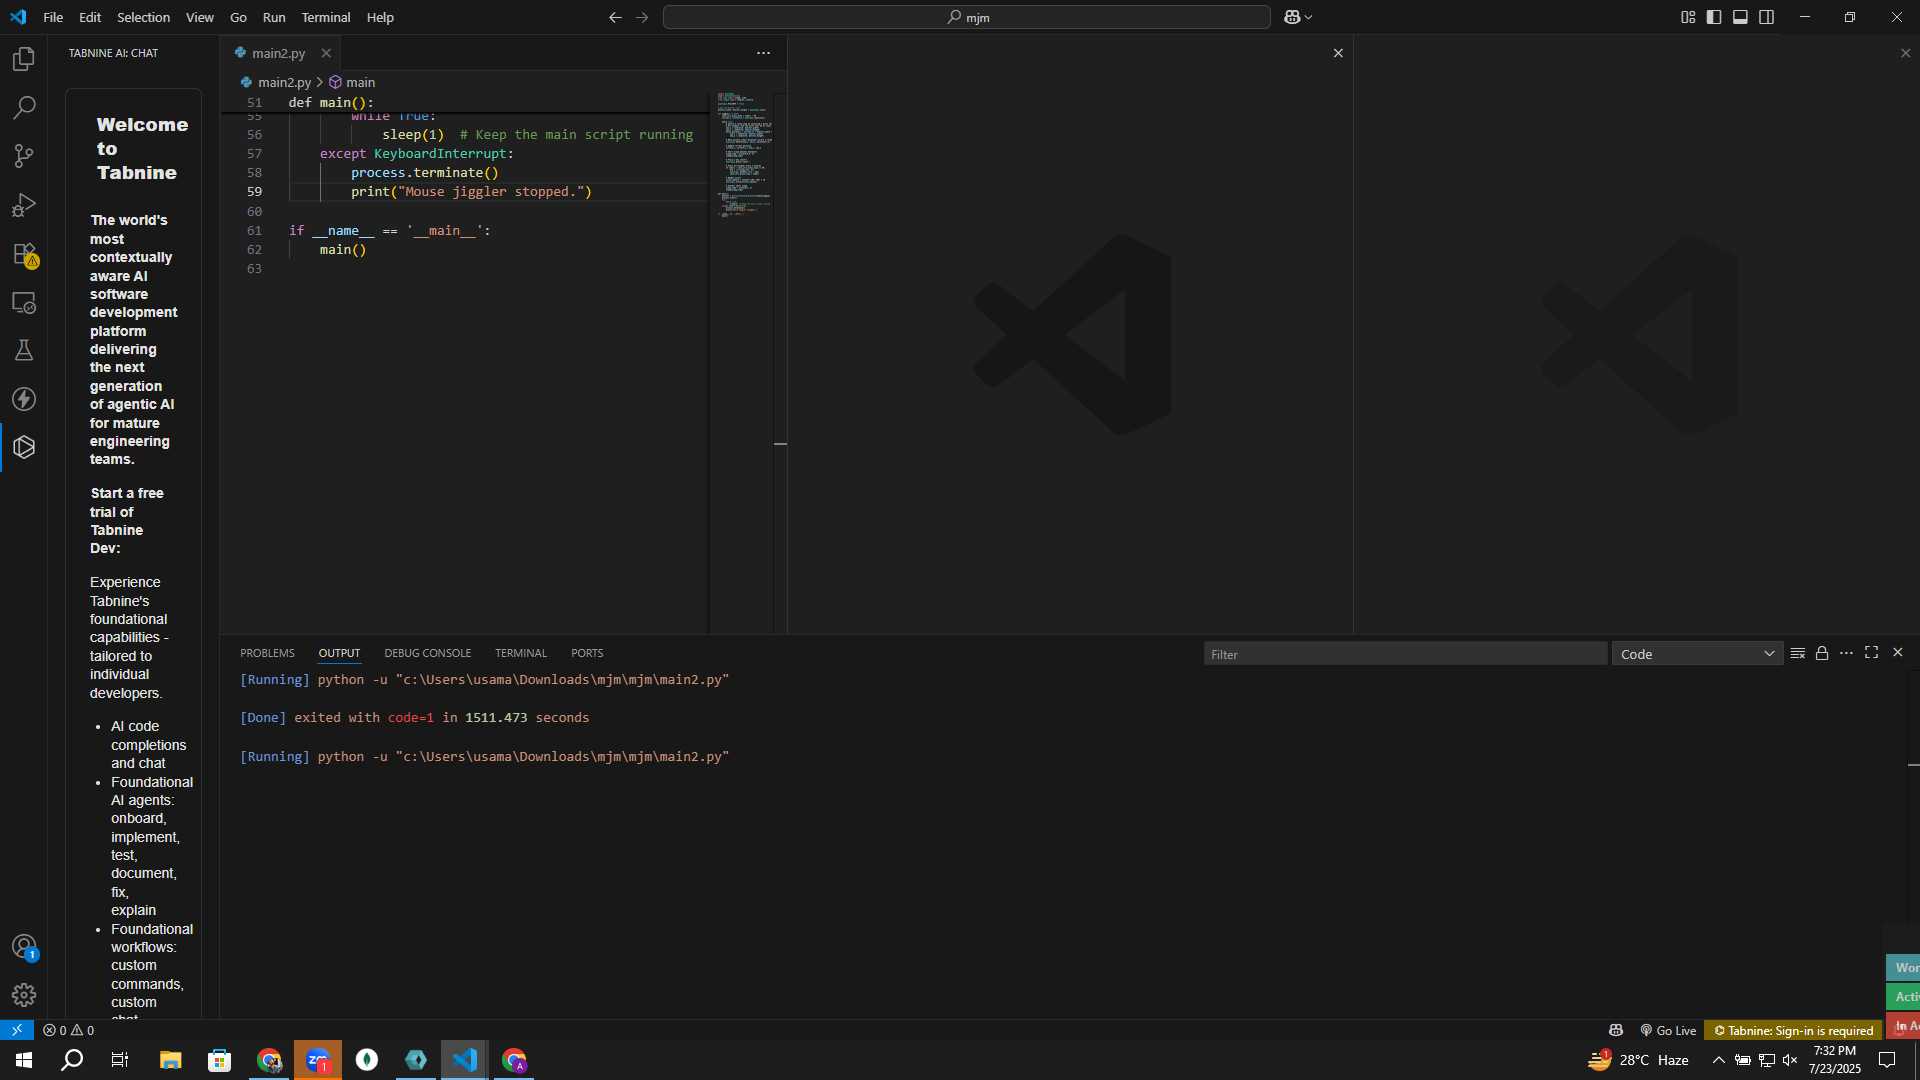Open the Help menu
This screenshot has height=1080, width=1920.
[x=380, y=17]
